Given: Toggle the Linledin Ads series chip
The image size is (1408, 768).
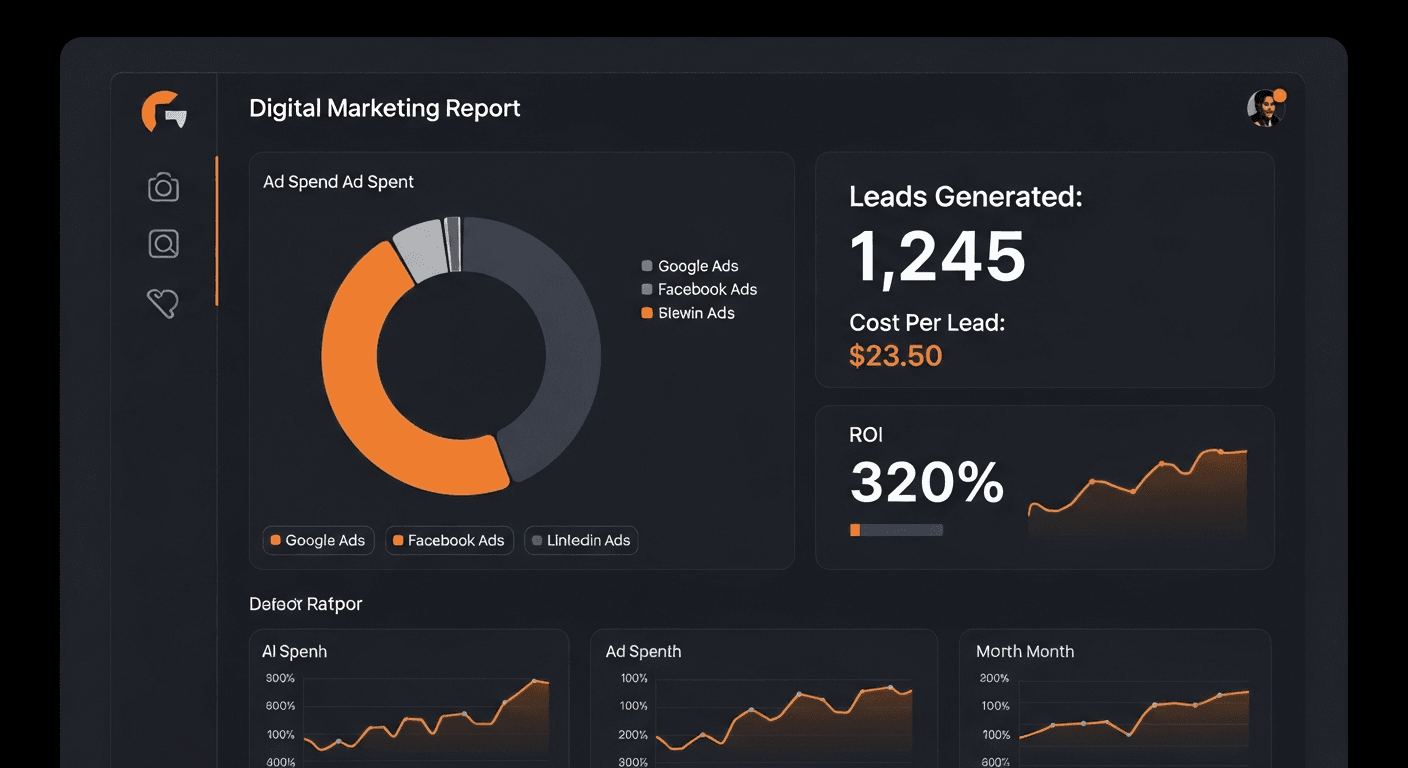Looking at the screenshot, I should (x=581, y=540).
